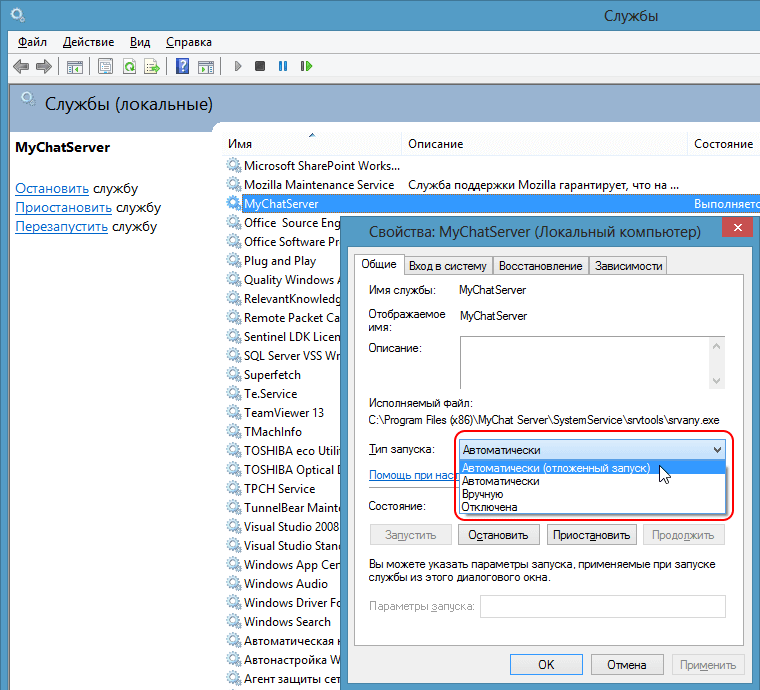Select 'Автоматически (отложенный запуск)' startup option

[556, 468]
